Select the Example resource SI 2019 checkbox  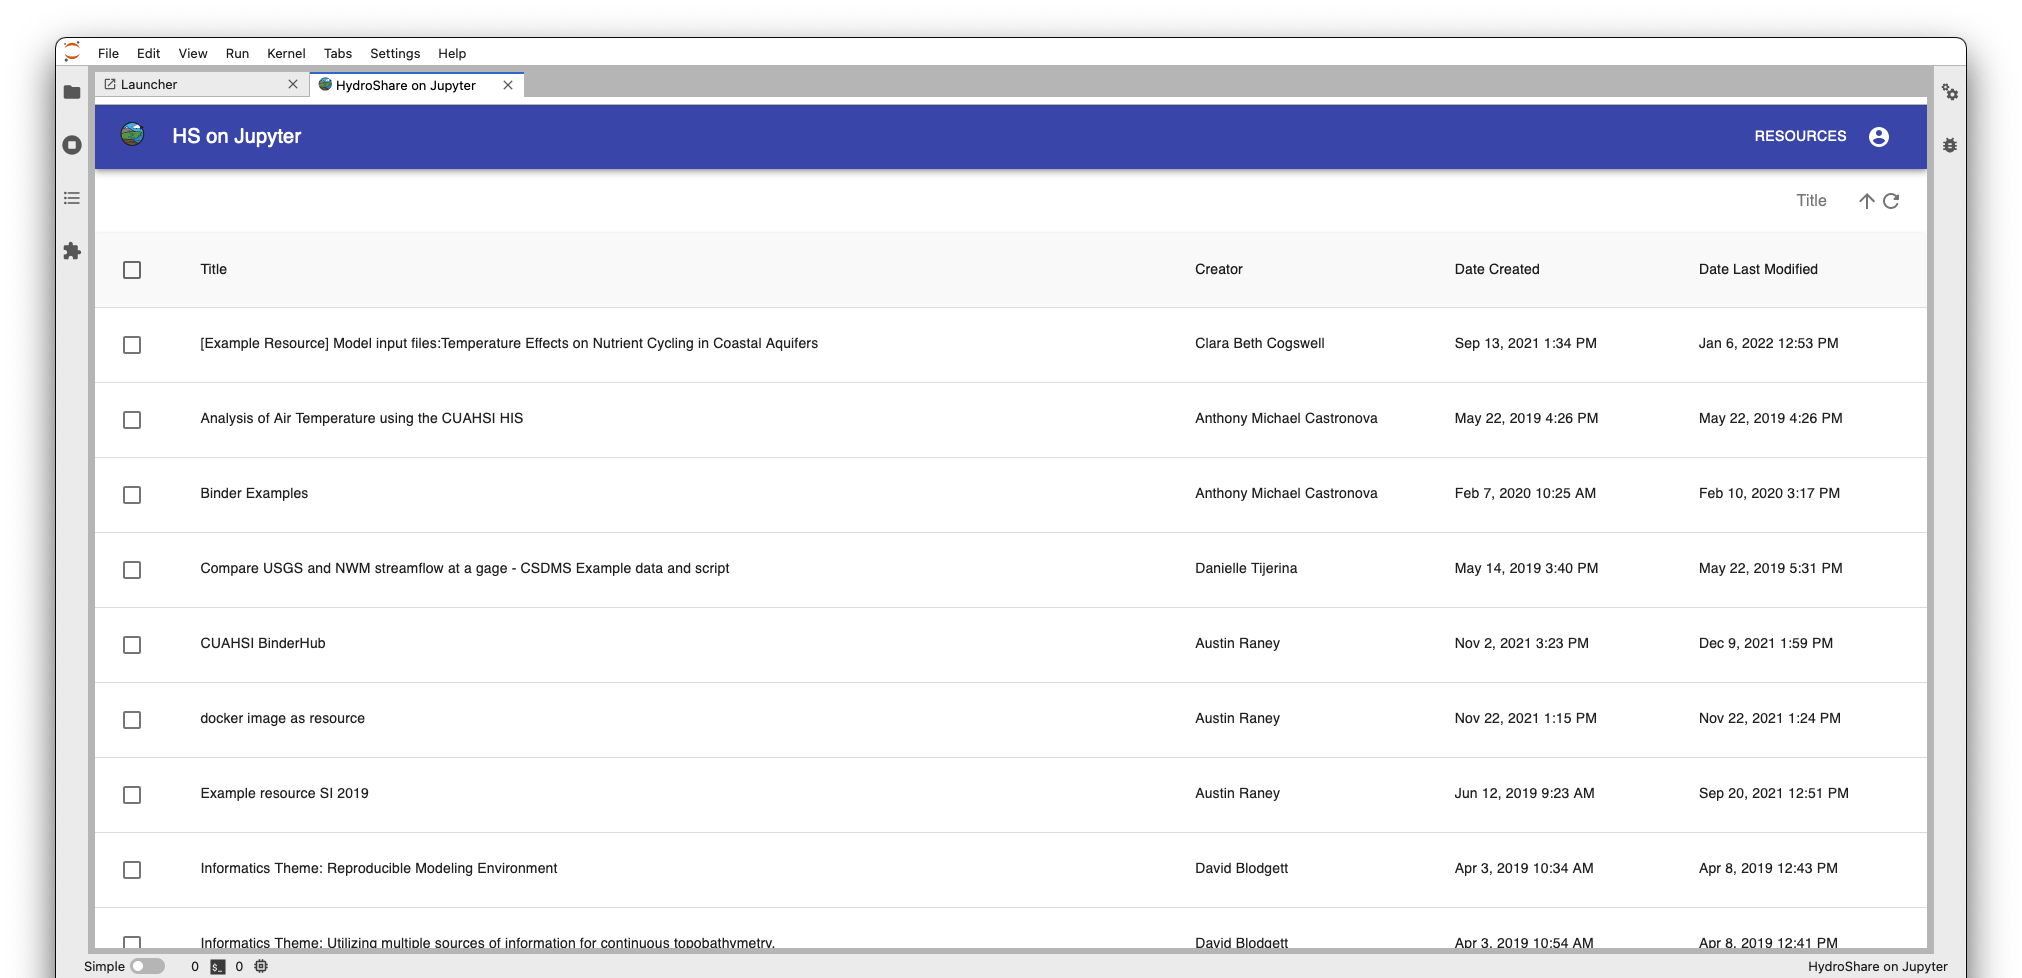pyautogui.click(x=132, y=795)
